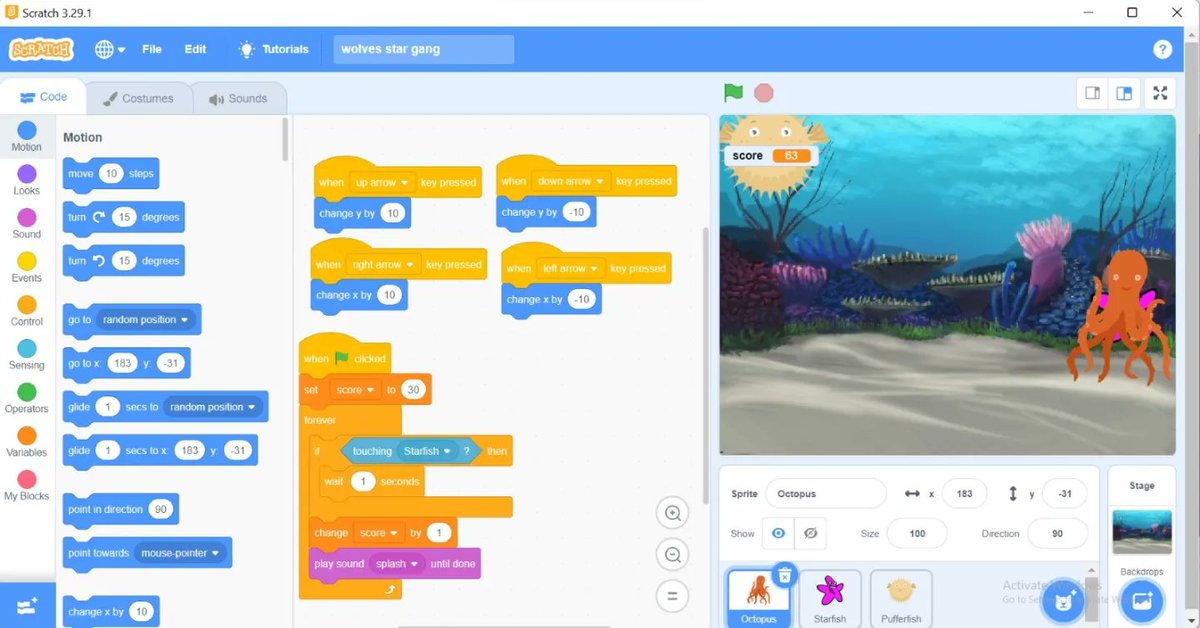Click the green flag to run project

click(x=734, y=93)
